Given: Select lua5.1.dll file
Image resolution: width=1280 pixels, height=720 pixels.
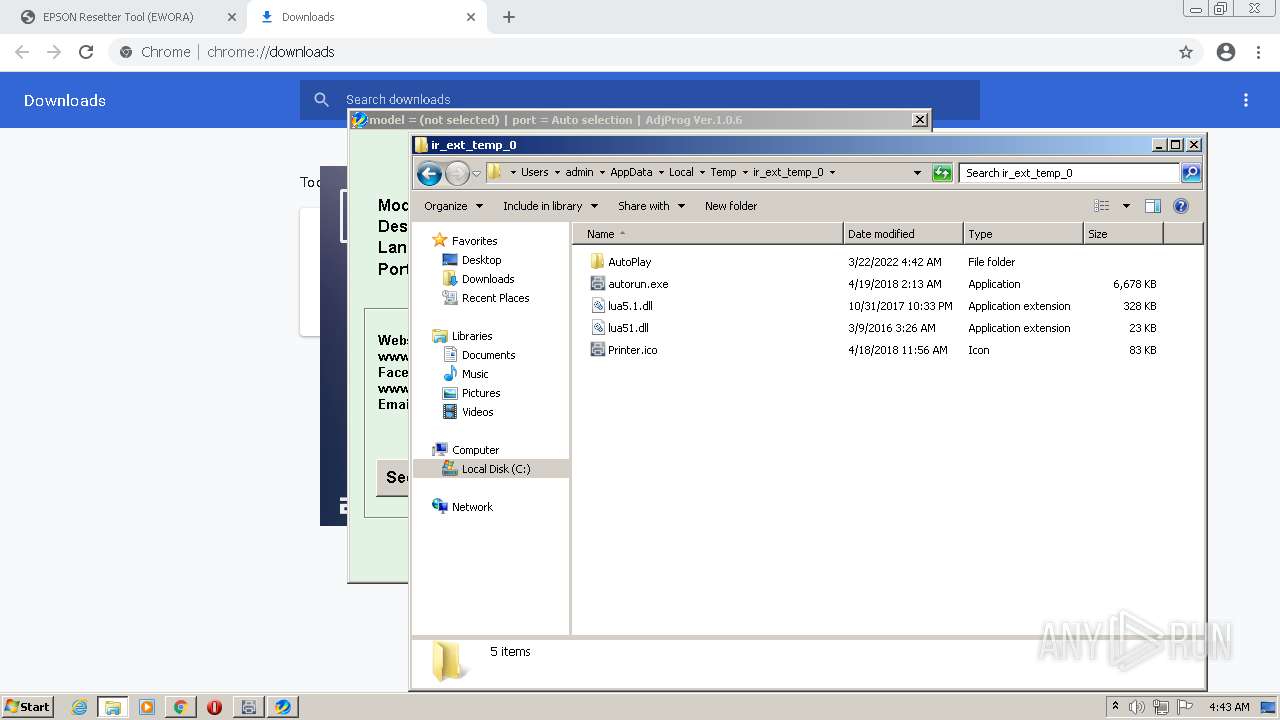Looking at the screenshot, I should 630,306.
